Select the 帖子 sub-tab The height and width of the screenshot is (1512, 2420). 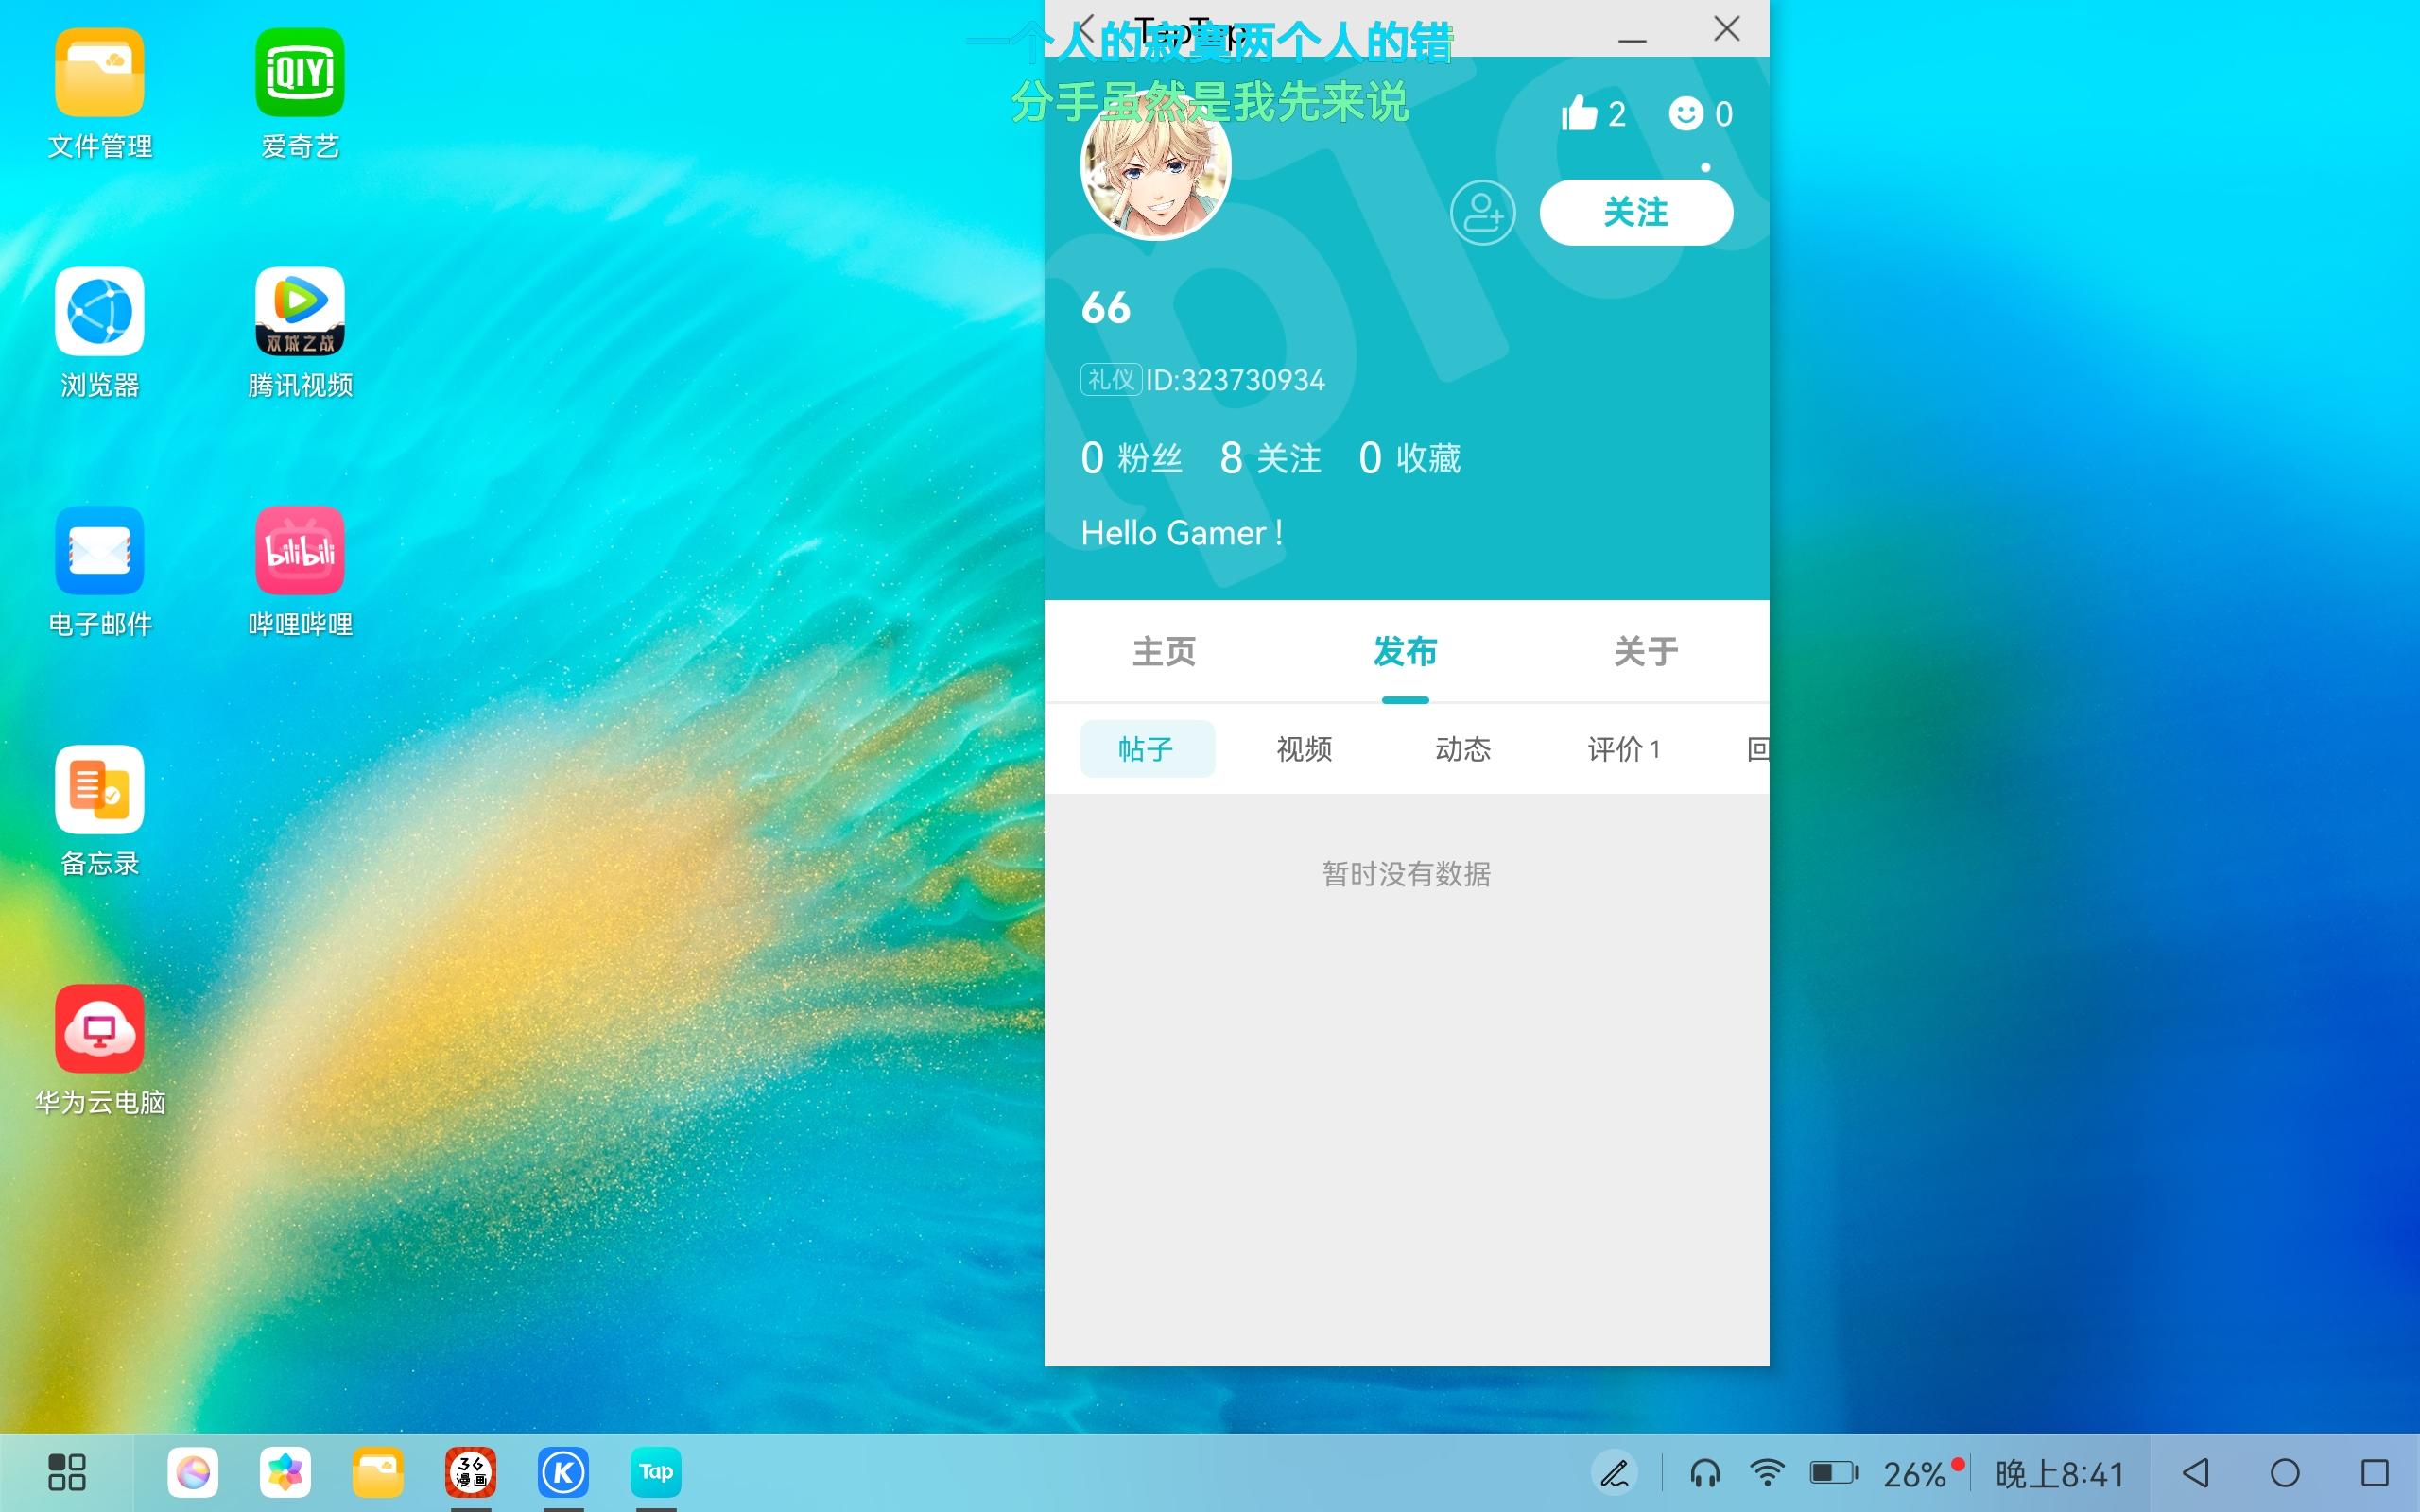(1148, 748)
